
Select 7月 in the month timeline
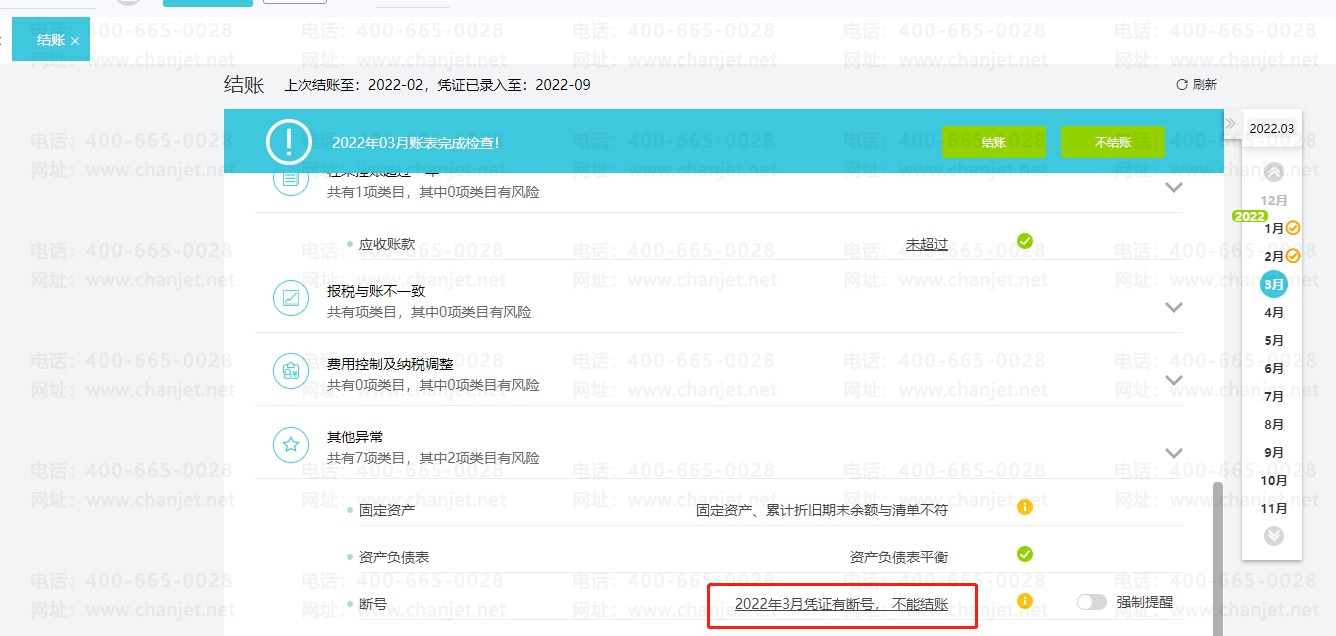pyautogui.click(x=1274, y=396)
